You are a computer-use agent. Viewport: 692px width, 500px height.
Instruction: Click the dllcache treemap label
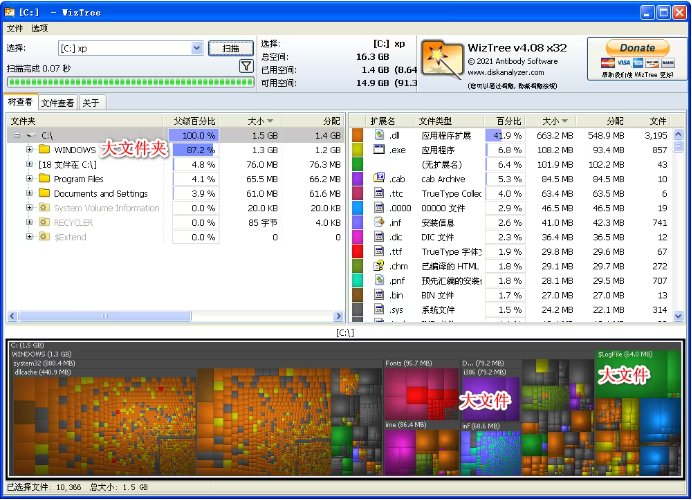[43, 372]
